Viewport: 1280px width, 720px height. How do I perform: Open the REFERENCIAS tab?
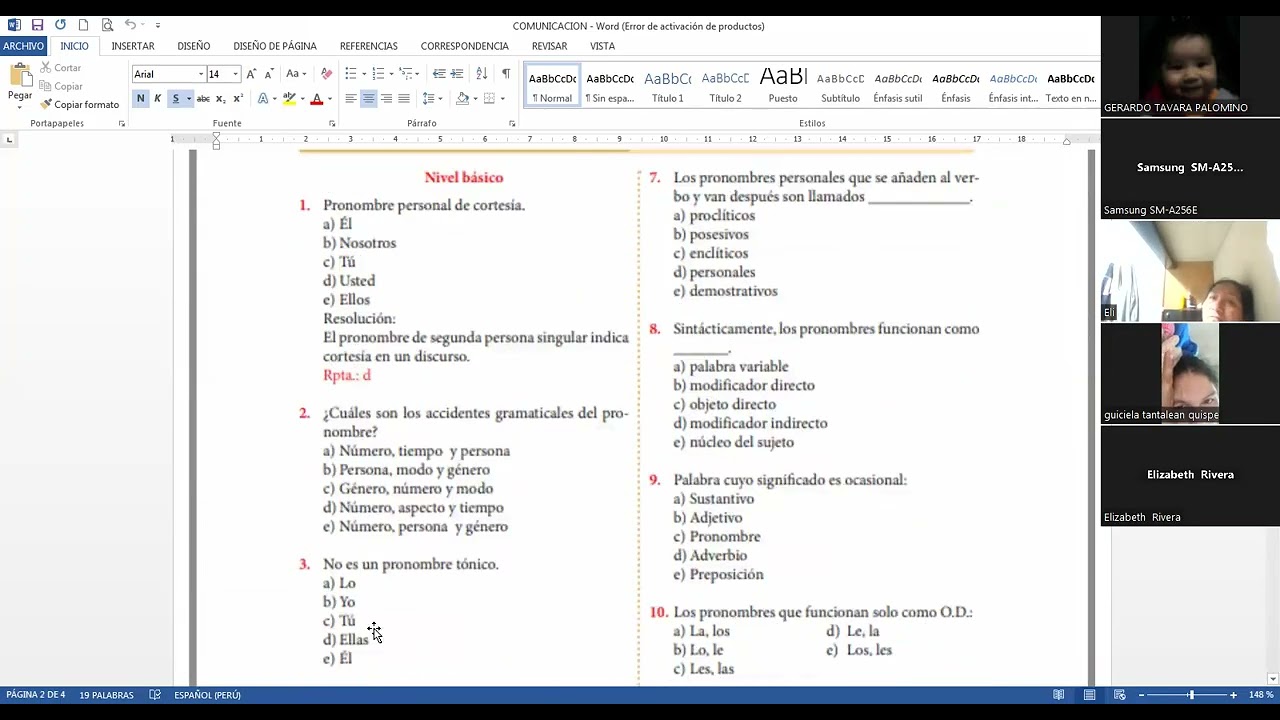coord(369,46)
